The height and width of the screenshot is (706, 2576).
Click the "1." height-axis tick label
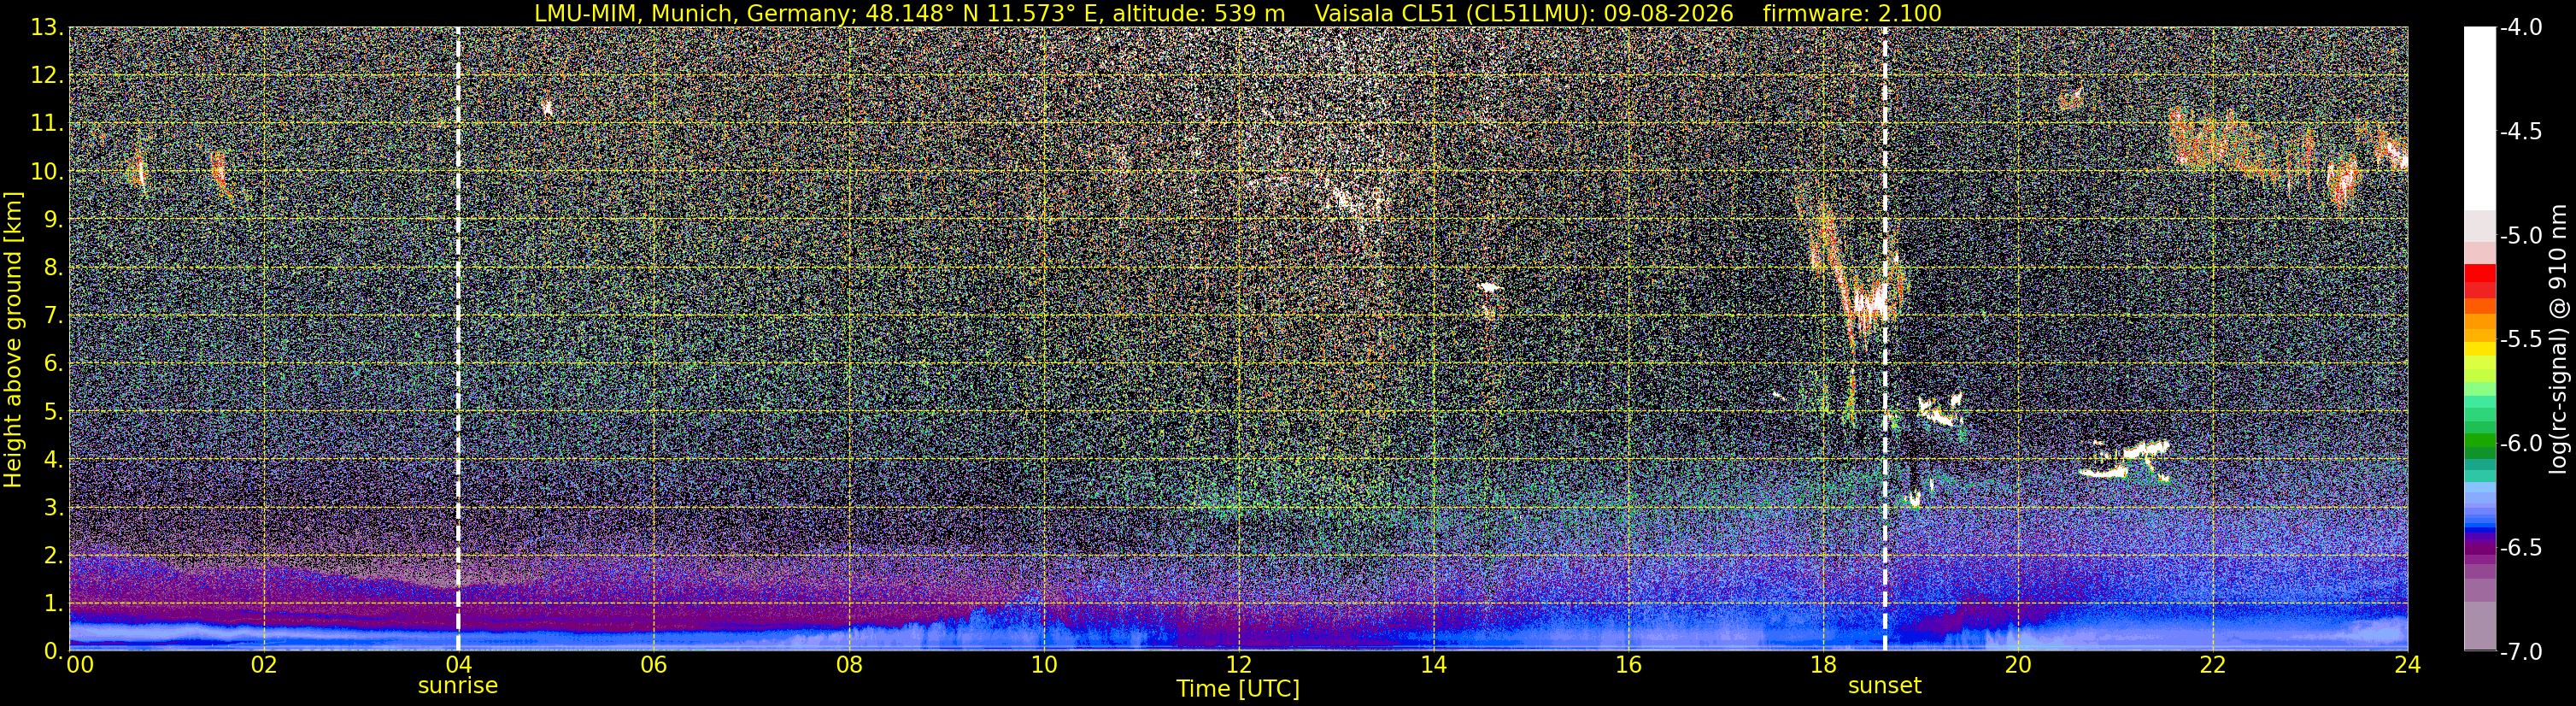click(53, 603)
